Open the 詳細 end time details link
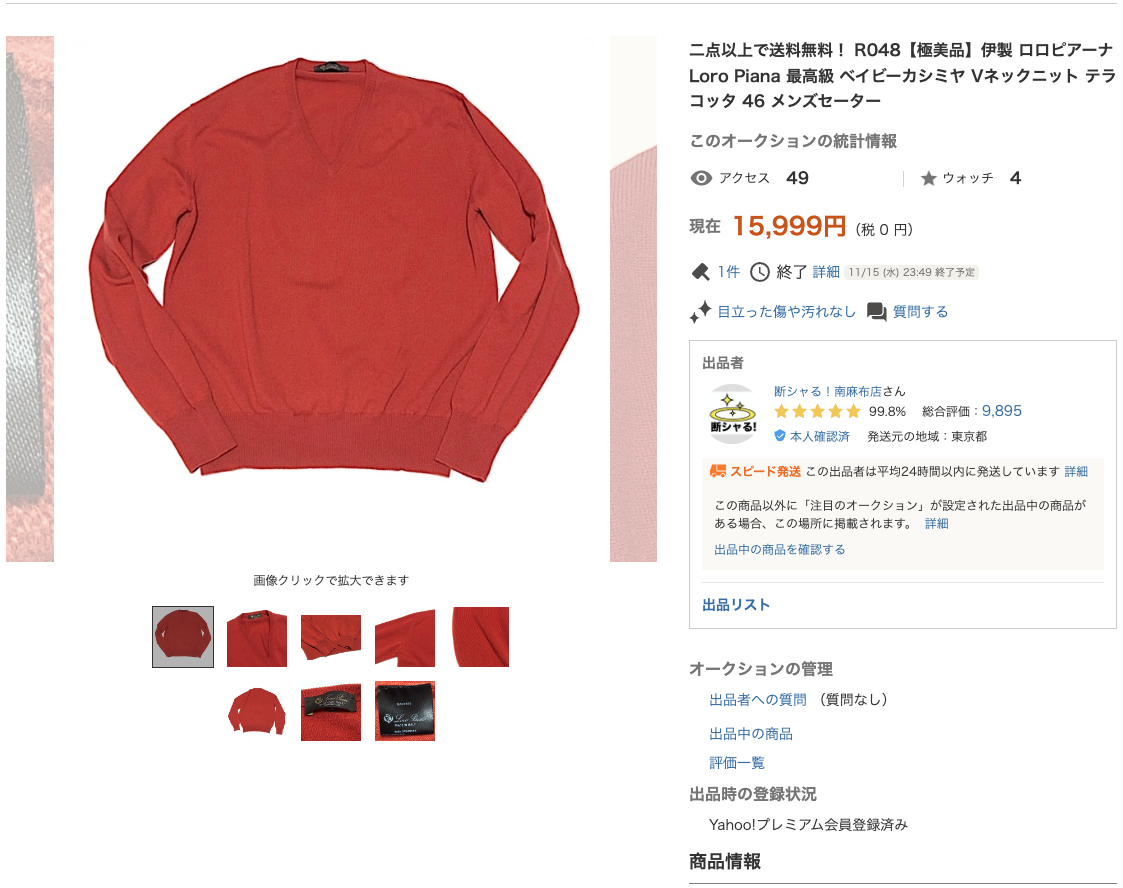This screenshot has width=1123, height=888. (x=826, y=272)
